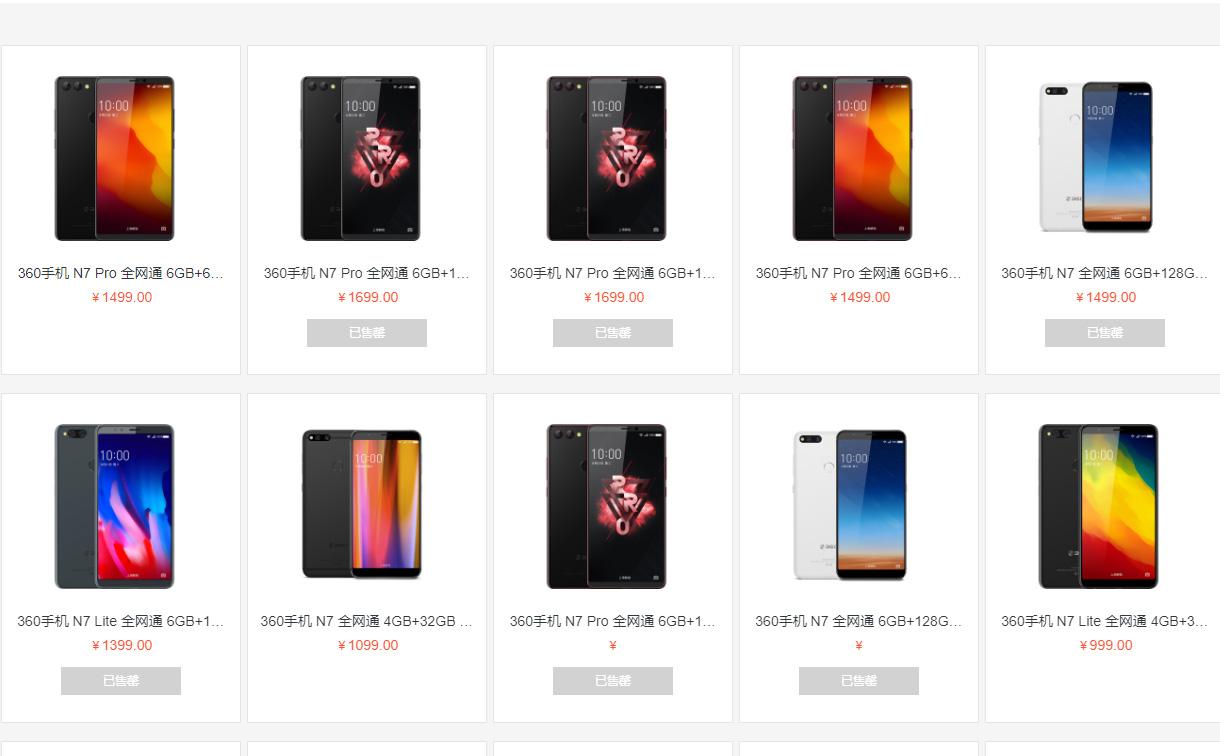Click the 已售罄 button under black N7 Pro ¥1699.00
Viewport: 1220px width, 756px height.
pyautogui.click(x=367, y=333)
